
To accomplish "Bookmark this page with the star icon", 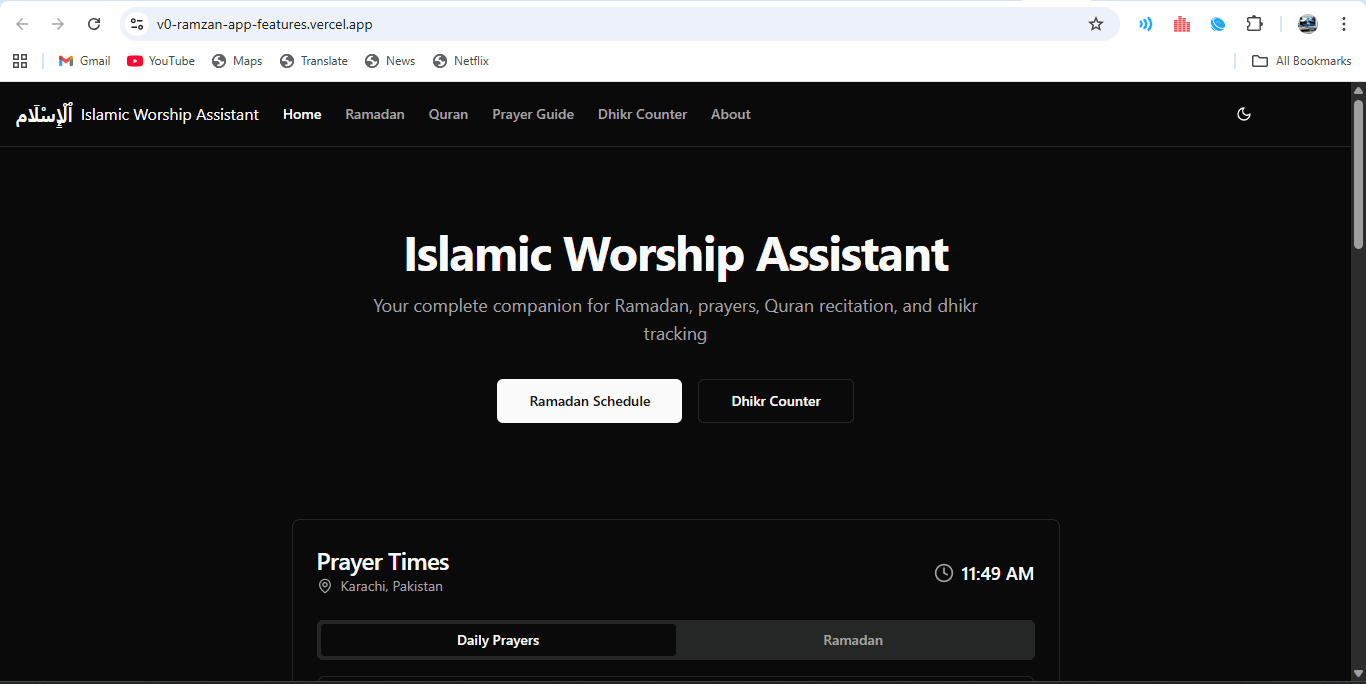I will (1096, 24).
